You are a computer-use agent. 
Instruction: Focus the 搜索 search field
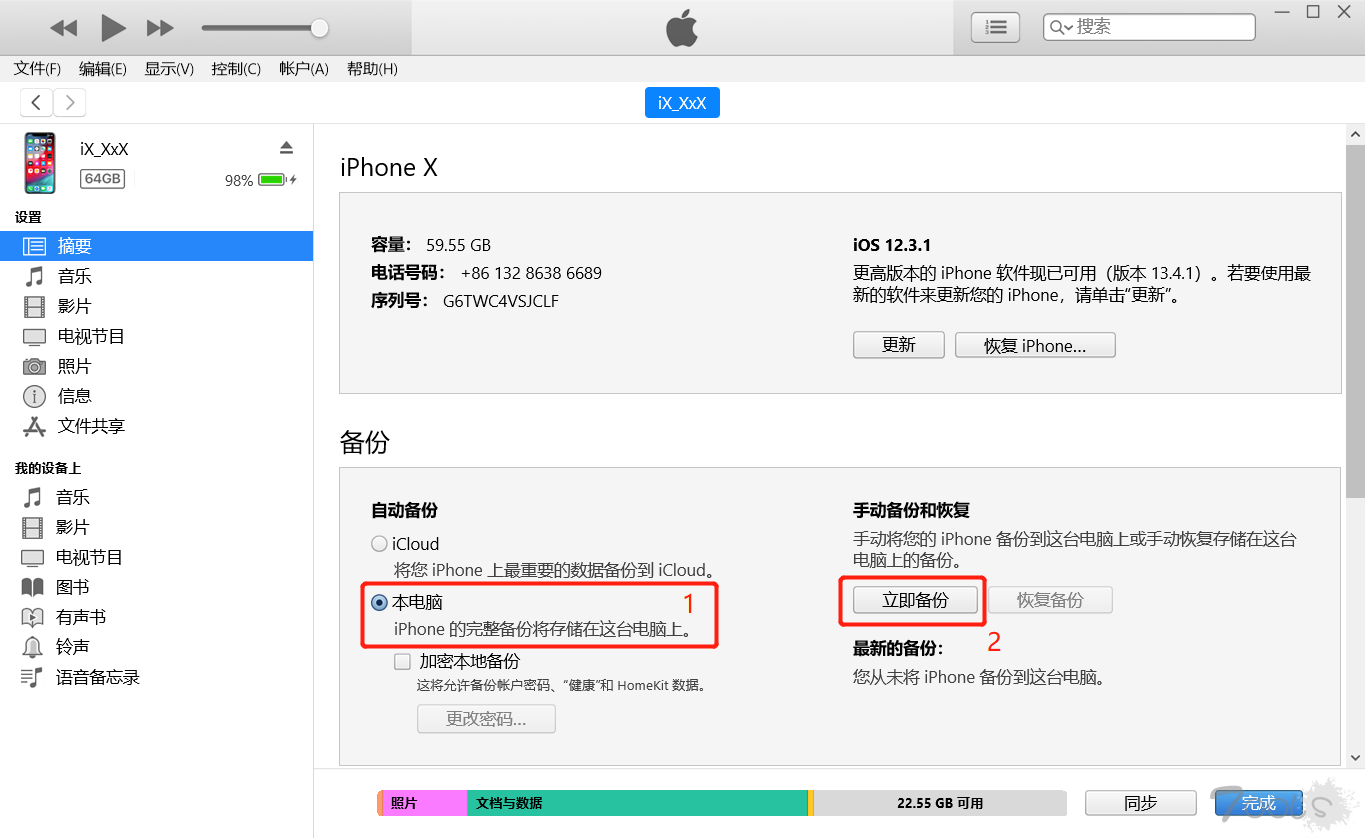[1149, 27]
